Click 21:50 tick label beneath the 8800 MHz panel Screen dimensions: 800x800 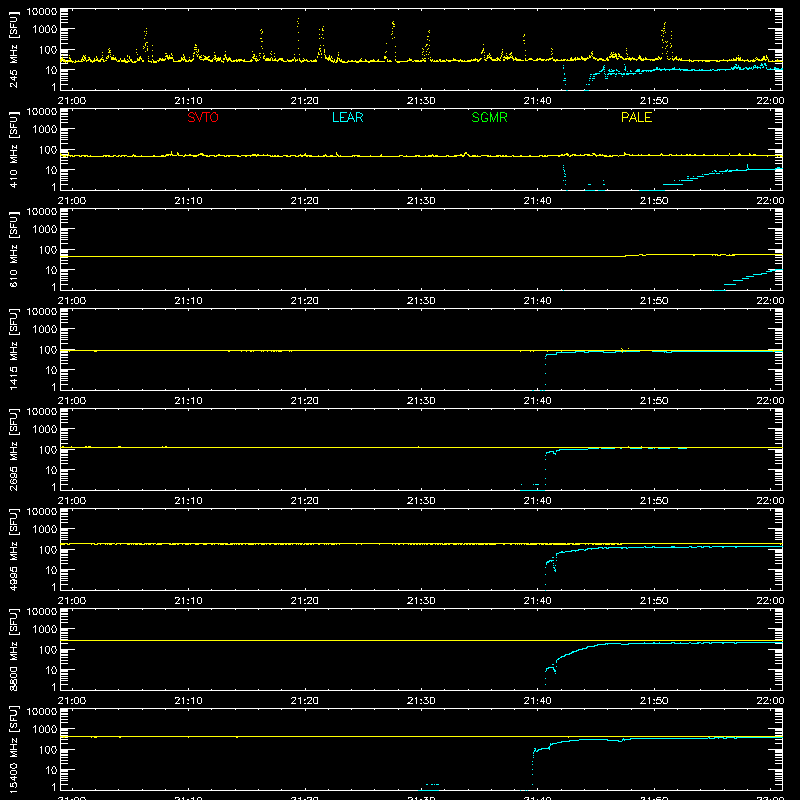point(654,701)
